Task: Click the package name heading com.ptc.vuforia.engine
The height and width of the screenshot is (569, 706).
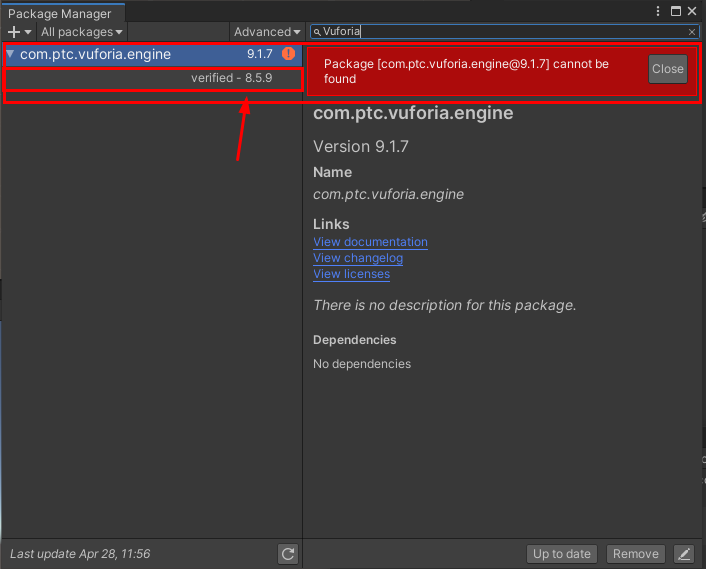Action: click(413, 113)
